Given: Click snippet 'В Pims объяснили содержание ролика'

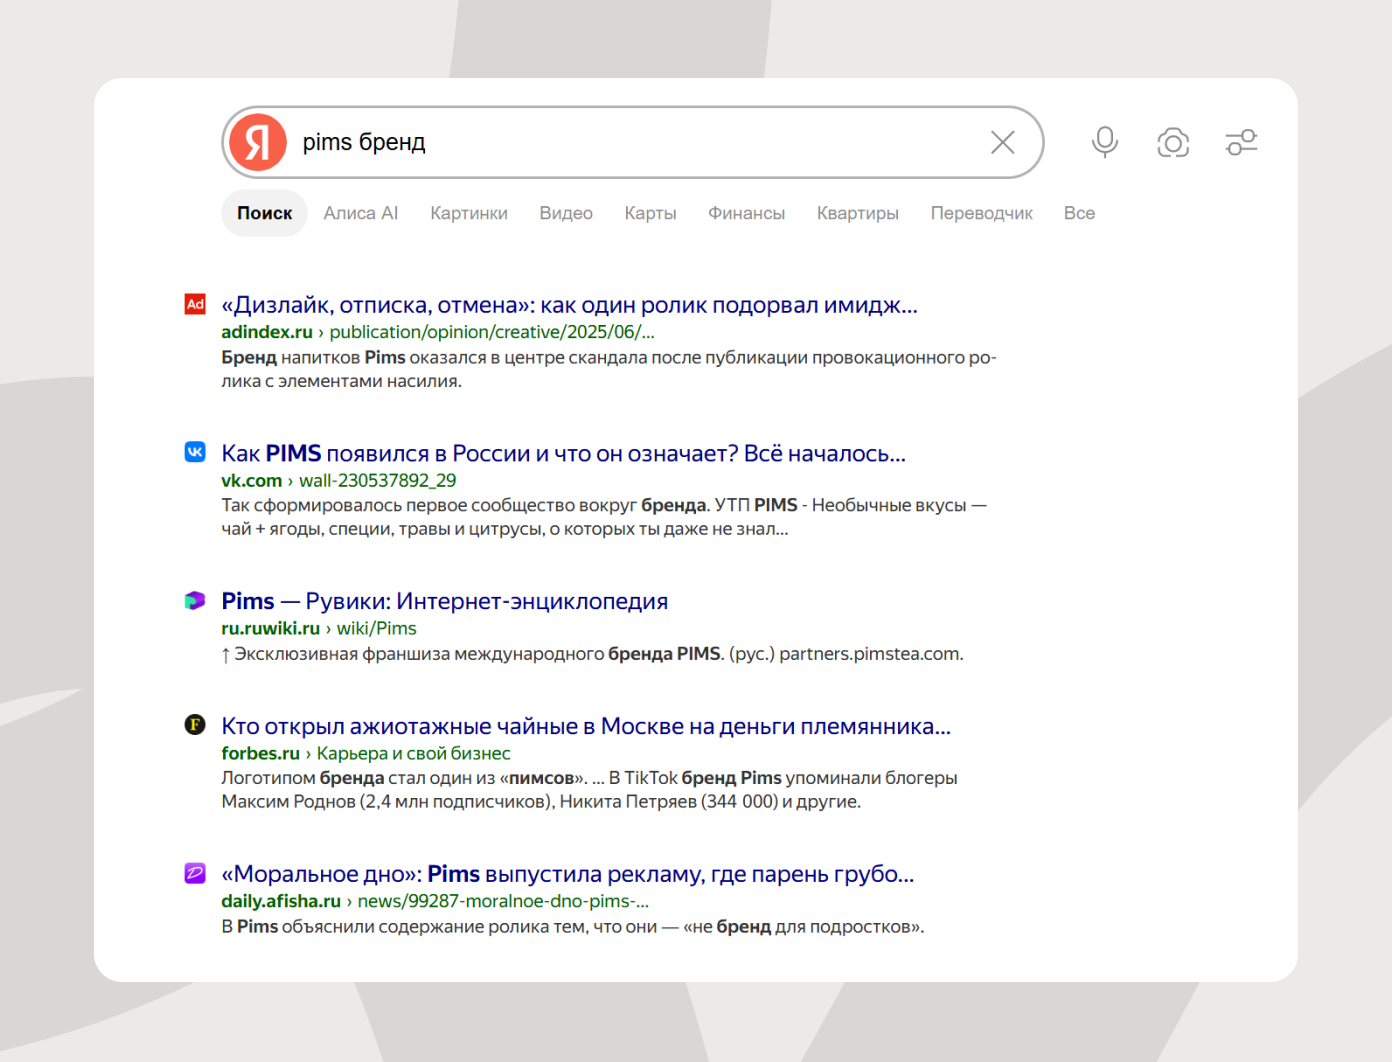Looking at the screenshot, I should point(572,927).
